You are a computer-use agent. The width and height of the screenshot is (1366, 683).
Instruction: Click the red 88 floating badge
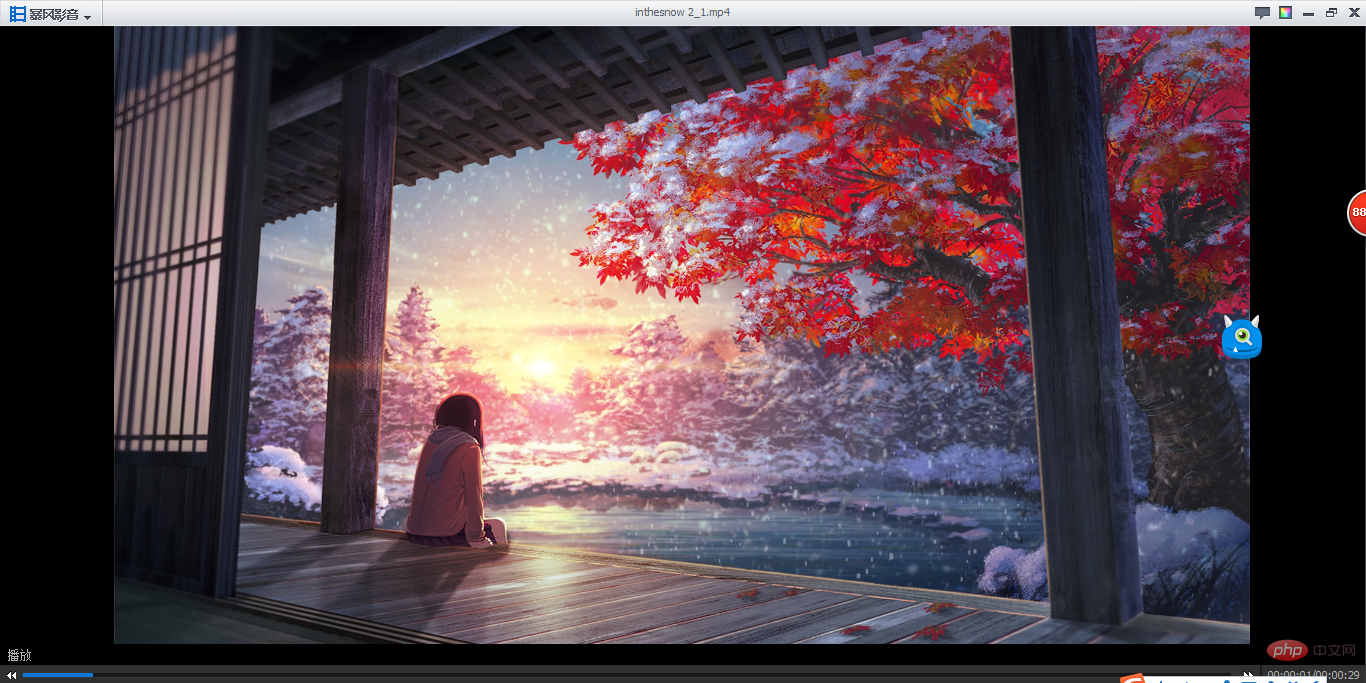[1357, 212]
